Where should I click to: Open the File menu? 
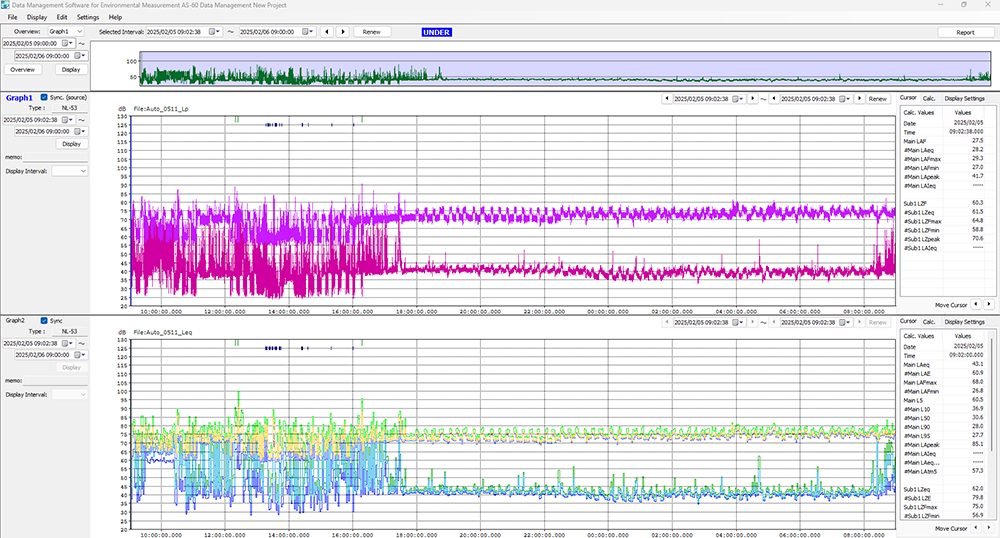[12, 17]
